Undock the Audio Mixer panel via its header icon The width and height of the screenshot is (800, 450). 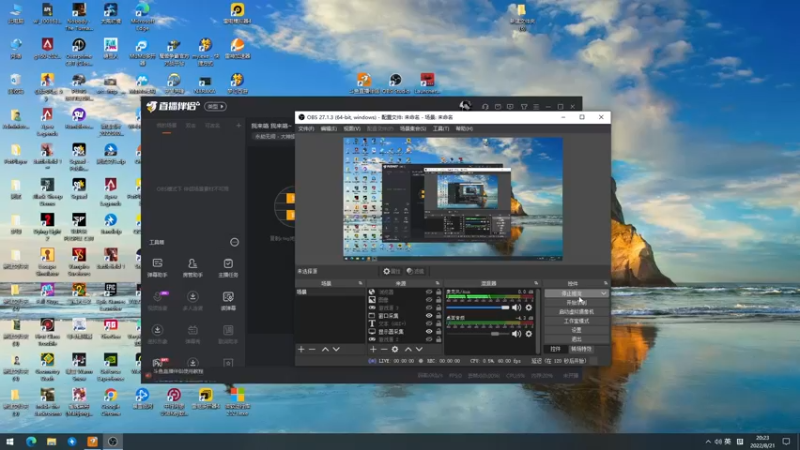[x=536, y=283]
